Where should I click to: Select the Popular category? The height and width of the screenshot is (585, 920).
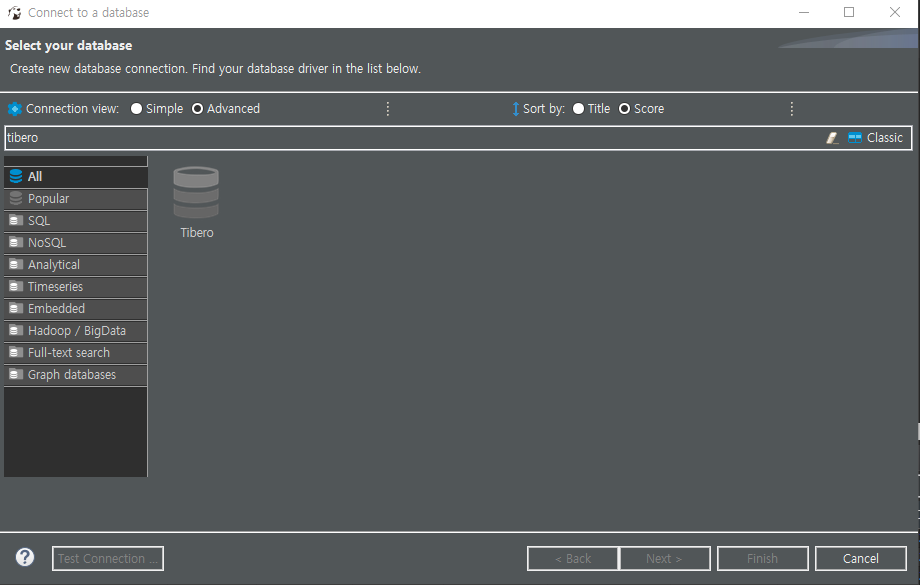click(76, 199)
